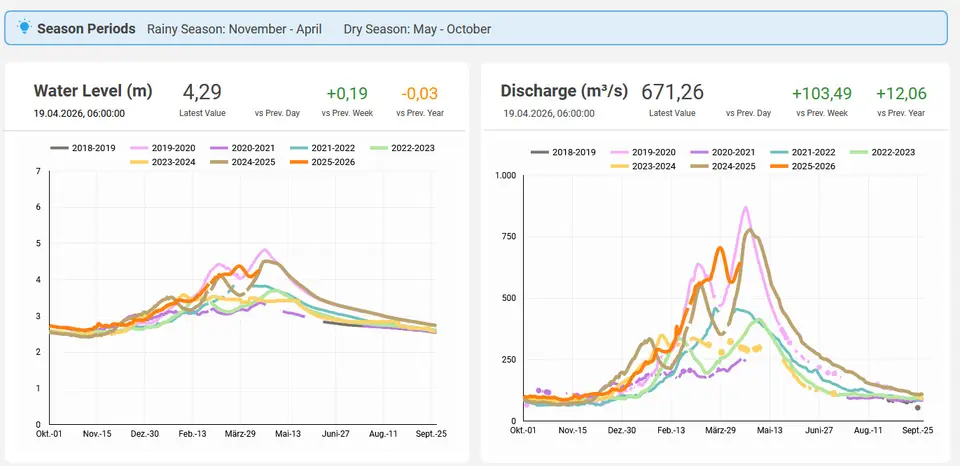Click the lightbulb icon beside Season Periods
The width and height of the screenshot is (960, 466).
click(24, 27)
